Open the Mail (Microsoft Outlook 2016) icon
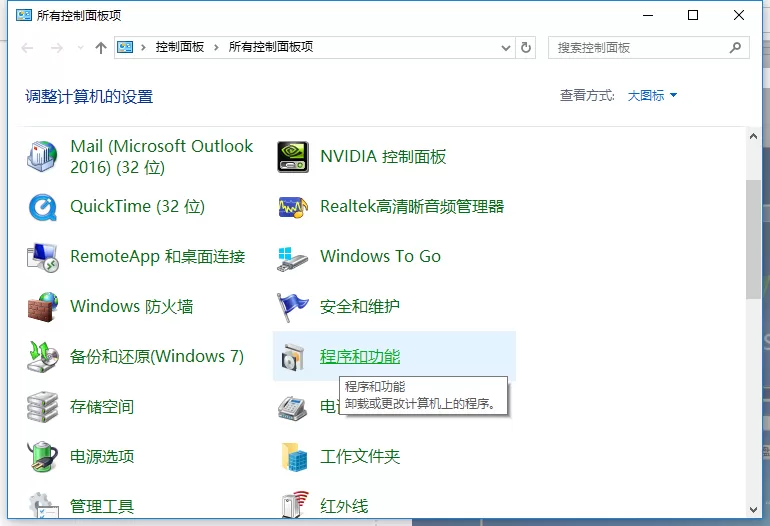Image resolution: width=770 pixels, height=526 pixels. click(42, 156)
